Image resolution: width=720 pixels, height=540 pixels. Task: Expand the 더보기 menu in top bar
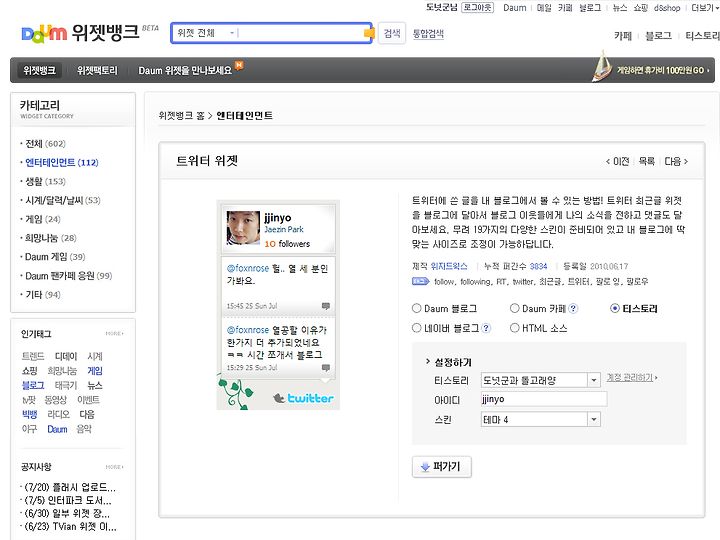(x=705, y=8)
